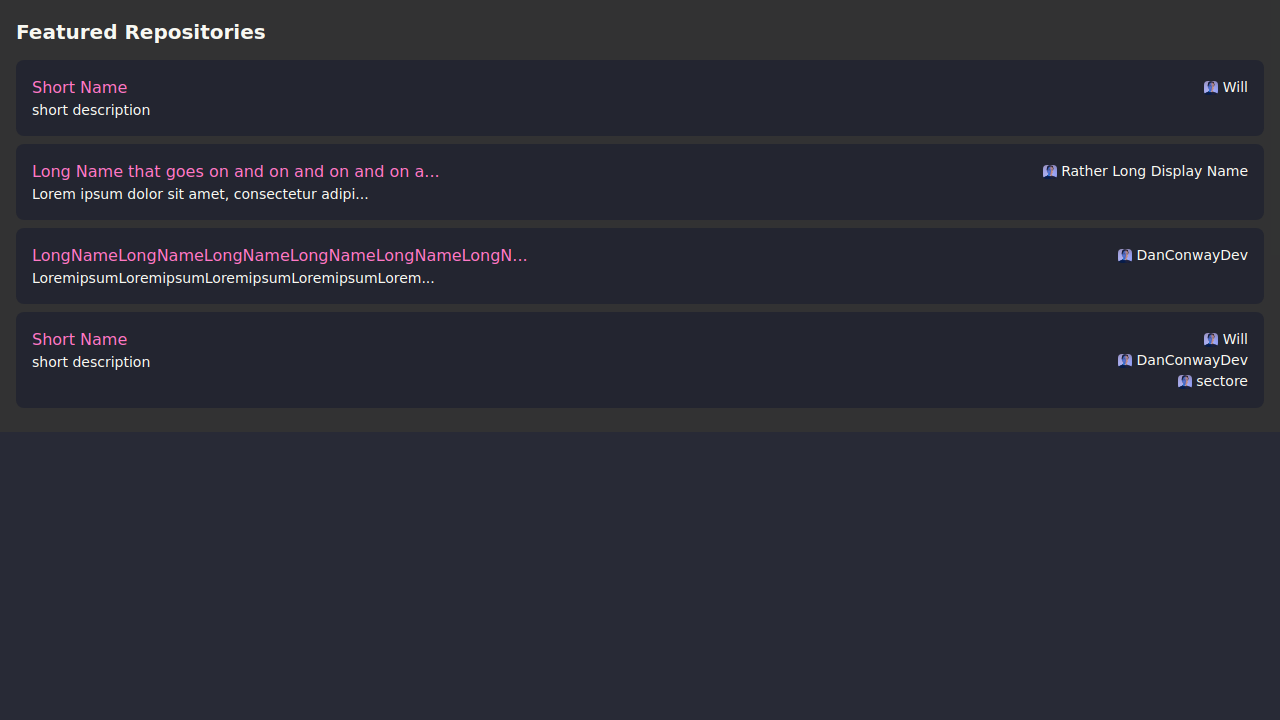1280x720 pixels.
Task: Click the LoremipsumLoremipsum truncated description
Action: click(233, 278)
